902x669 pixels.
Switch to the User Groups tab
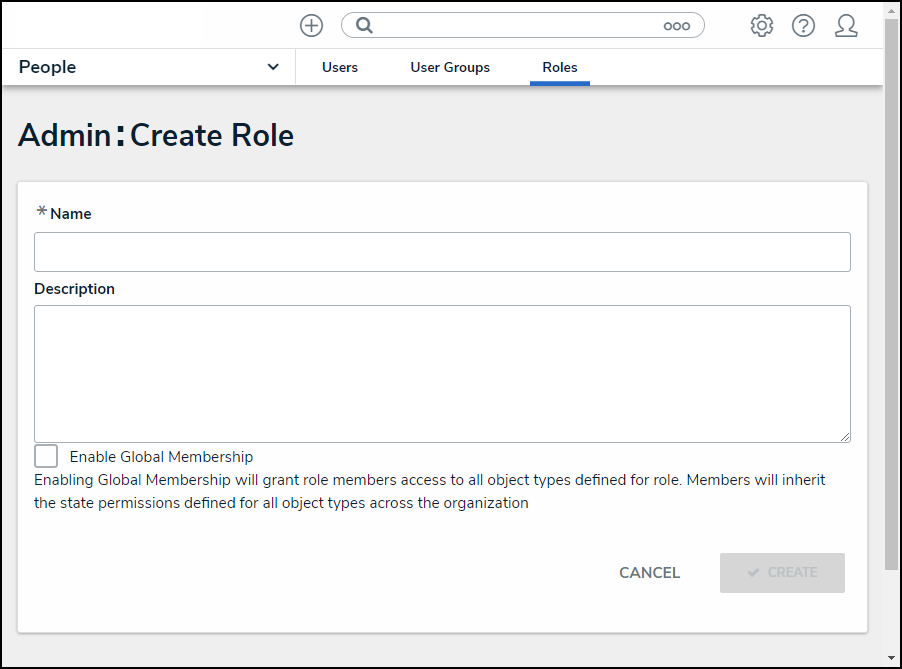[450, 67]
